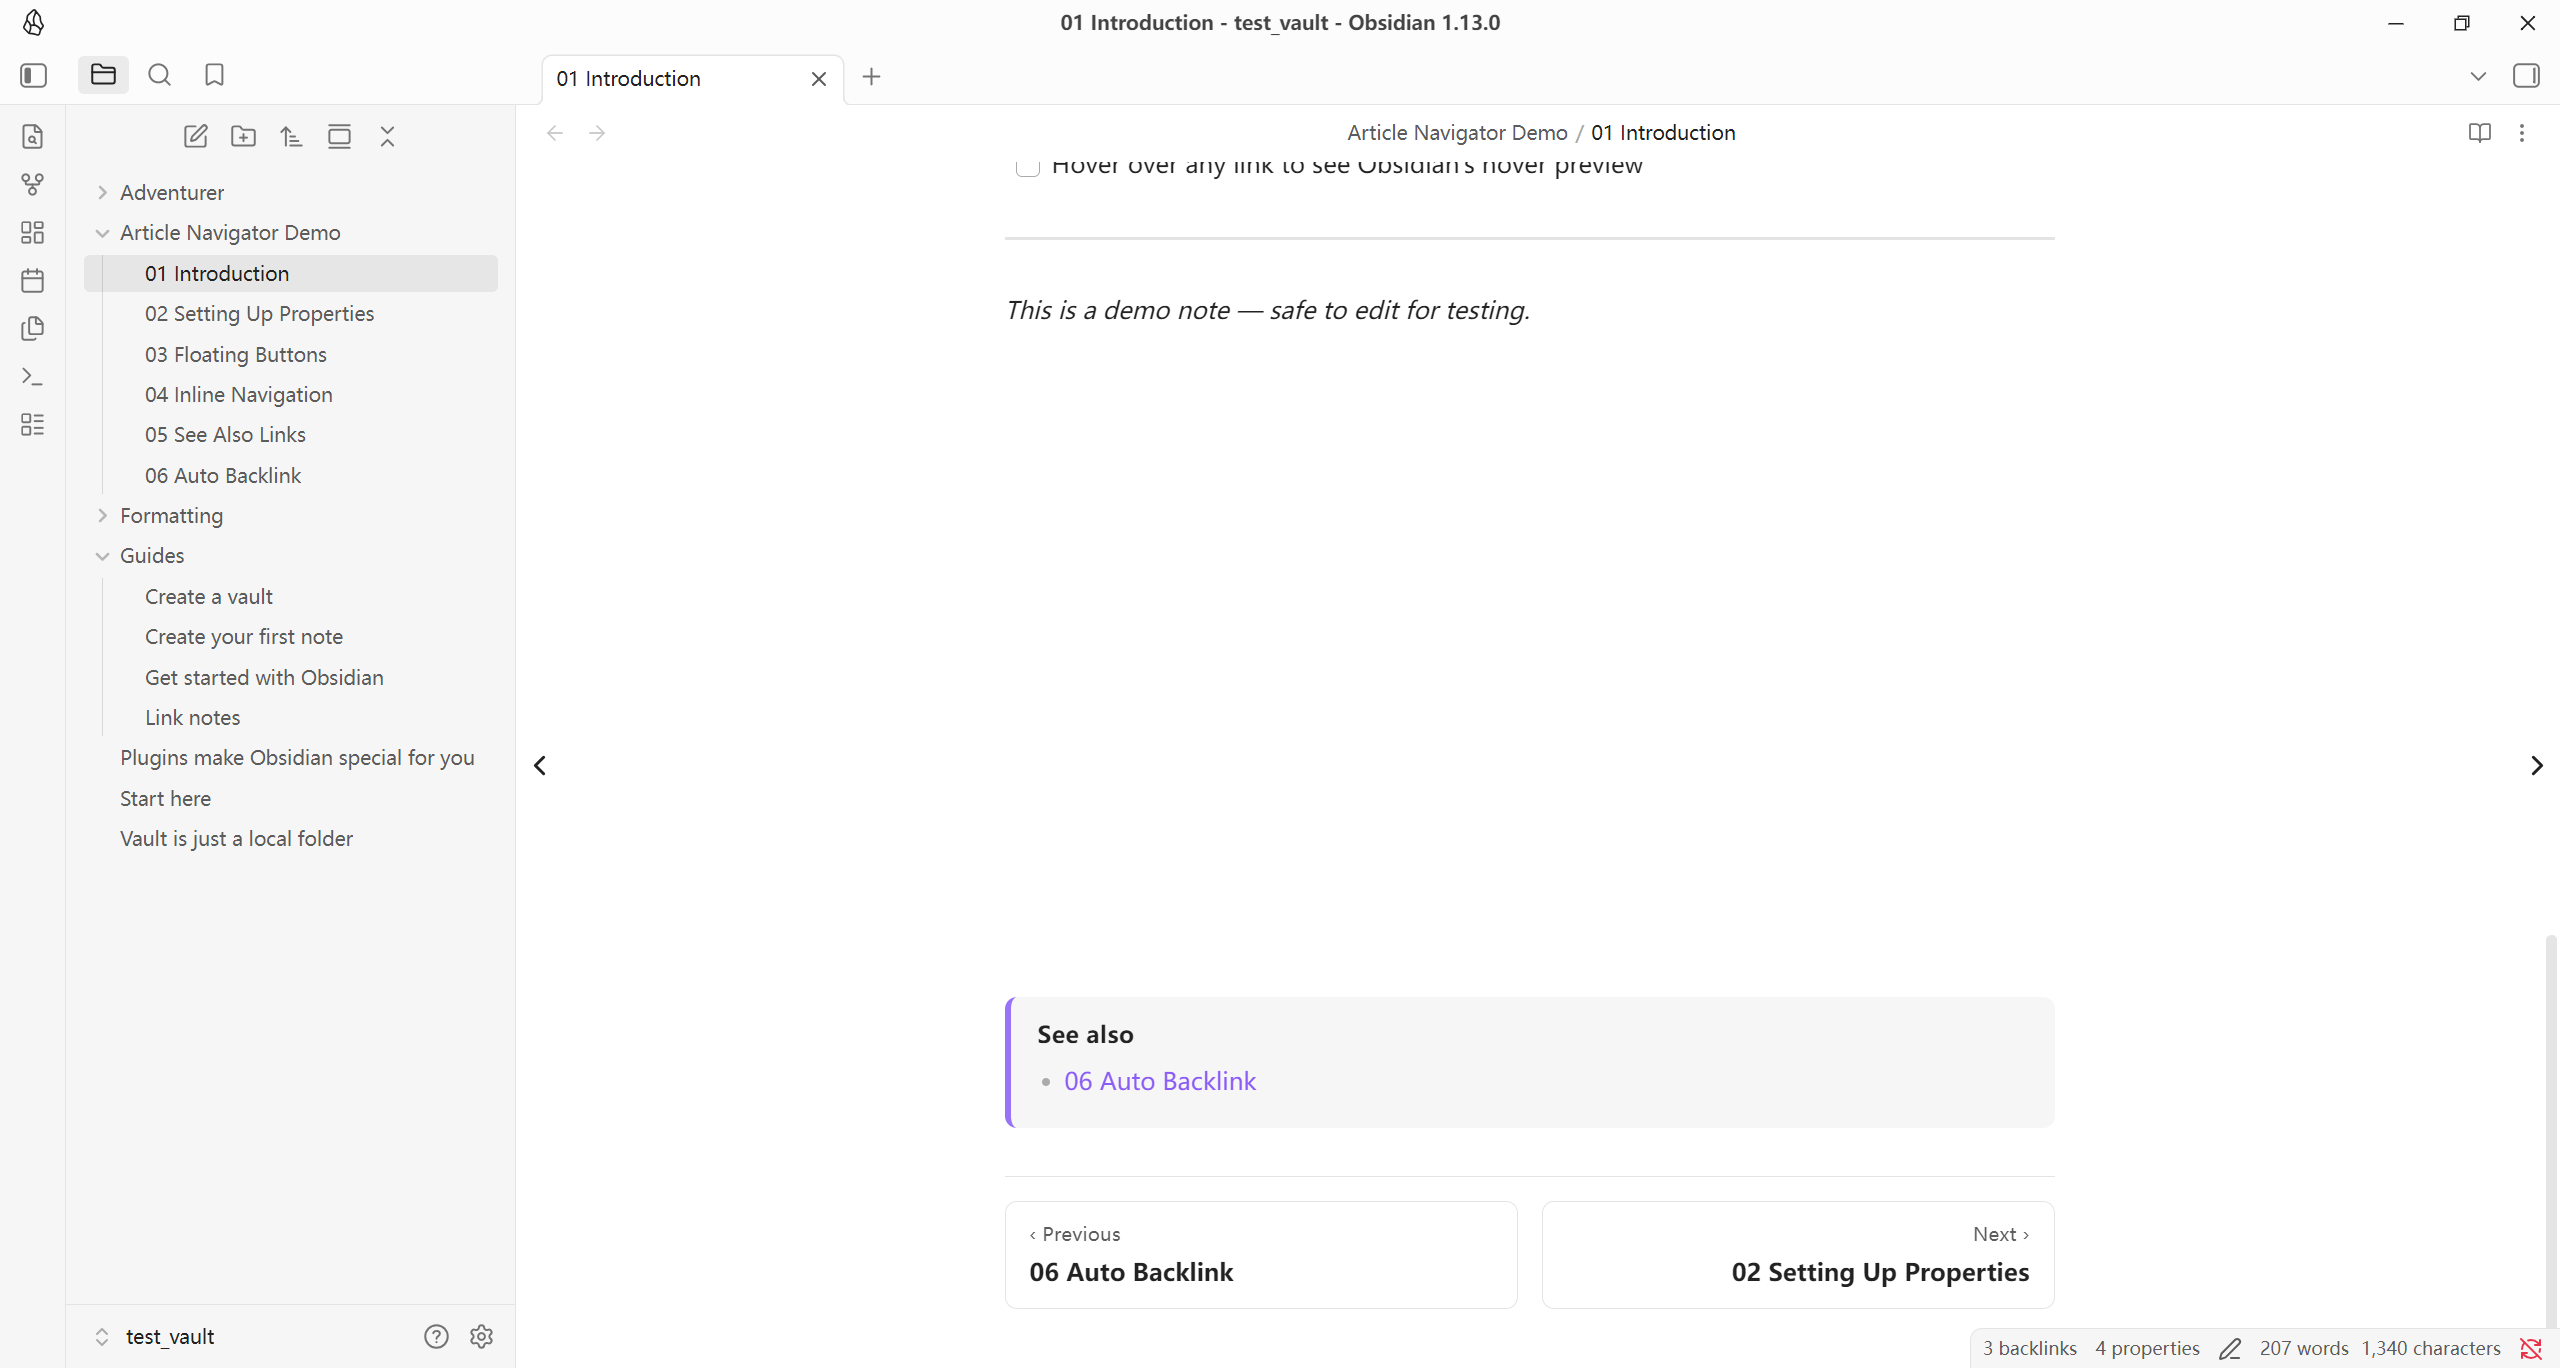Click floating previous article arrow
The width and height of the screenshot is (2560, 1368).
pos(540,765)
